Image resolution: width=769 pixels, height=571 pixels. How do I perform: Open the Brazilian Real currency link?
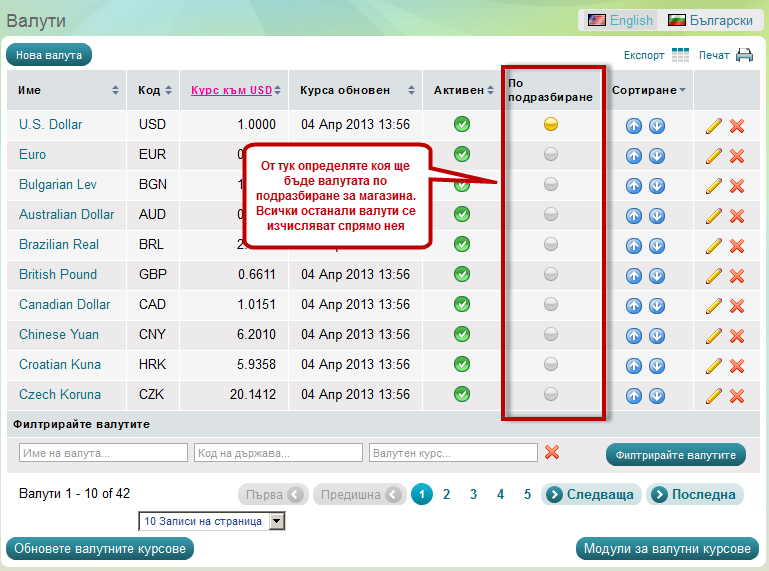(59, 244)
